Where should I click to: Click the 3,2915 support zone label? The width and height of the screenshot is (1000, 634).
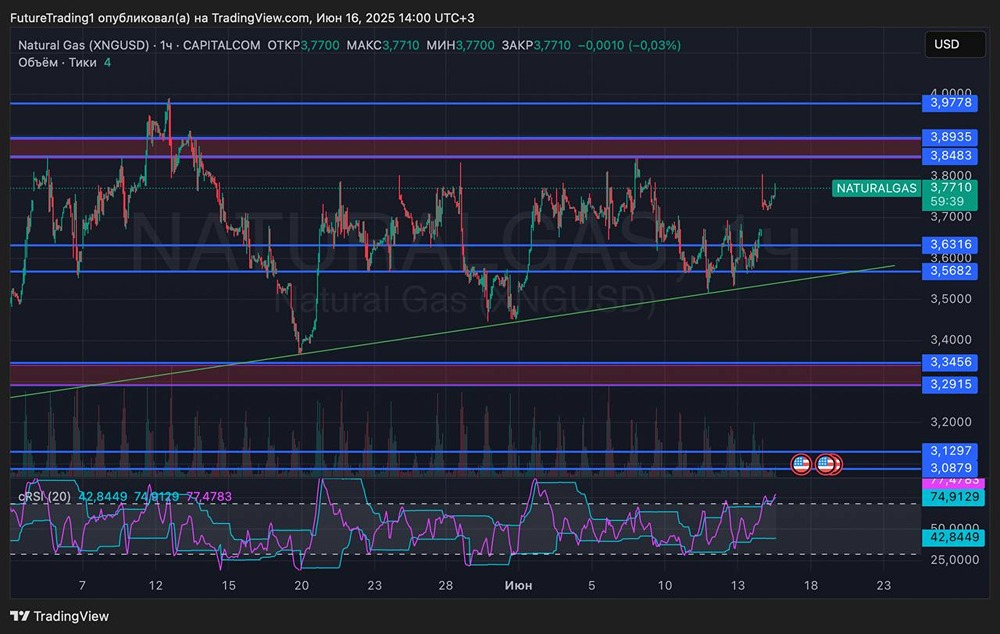pyautogui.click(x=950, y=384)
